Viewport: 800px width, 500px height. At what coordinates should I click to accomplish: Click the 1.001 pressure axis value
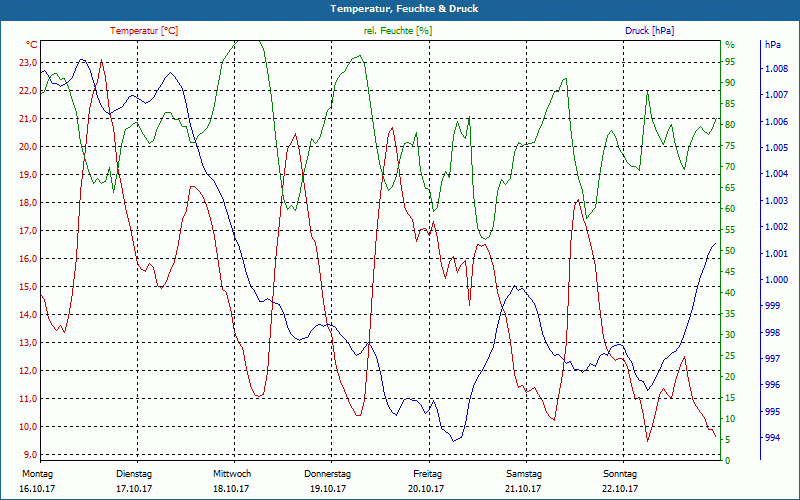pyautogui.click(x=777, y=254)
